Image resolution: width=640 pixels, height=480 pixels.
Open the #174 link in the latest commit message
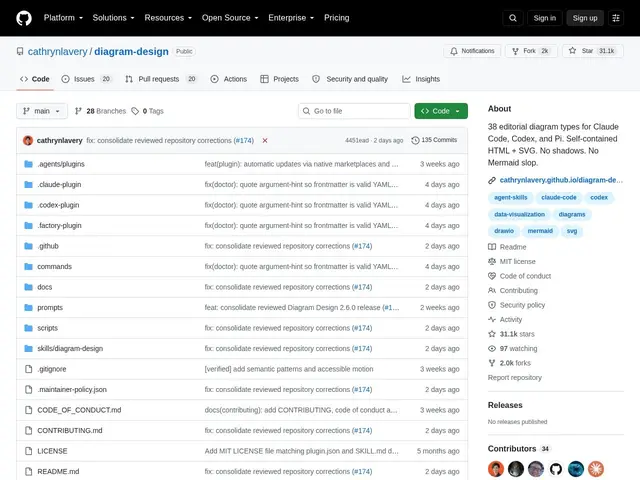point(244,140)
